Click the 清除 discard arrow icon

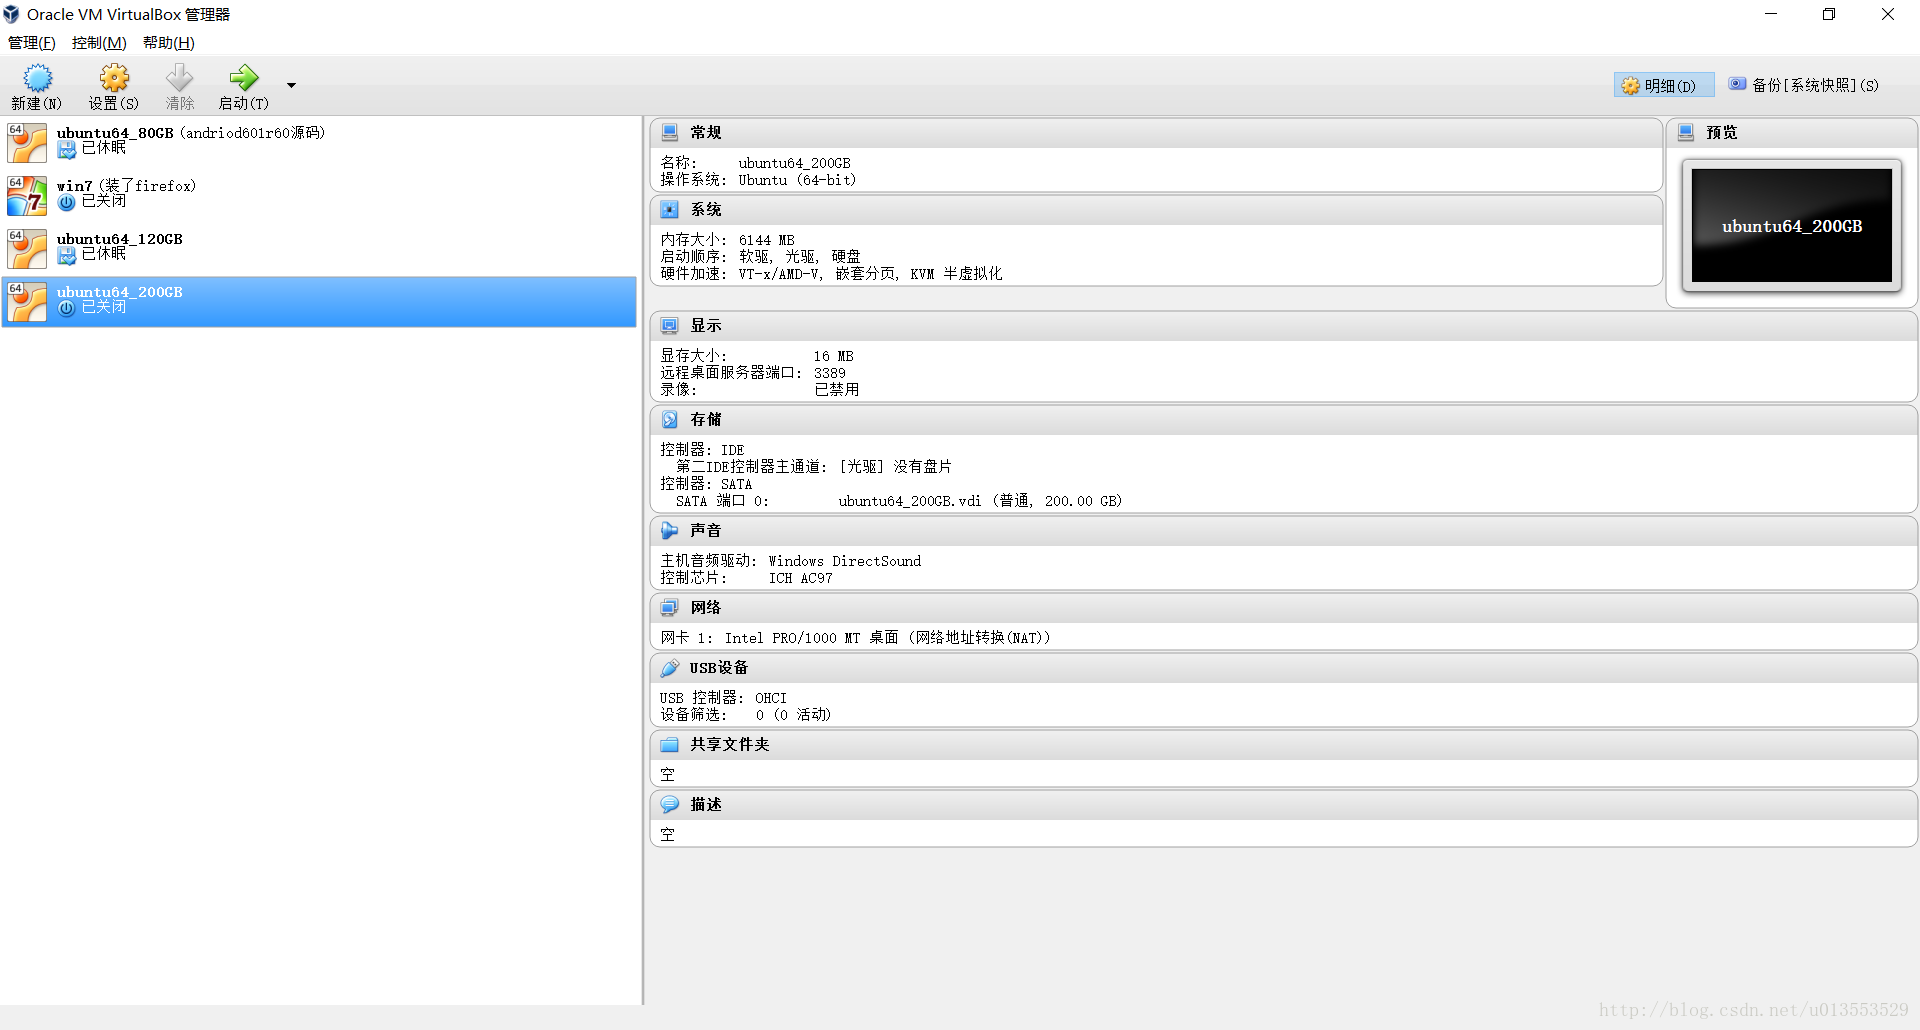[x=180, y=79]
